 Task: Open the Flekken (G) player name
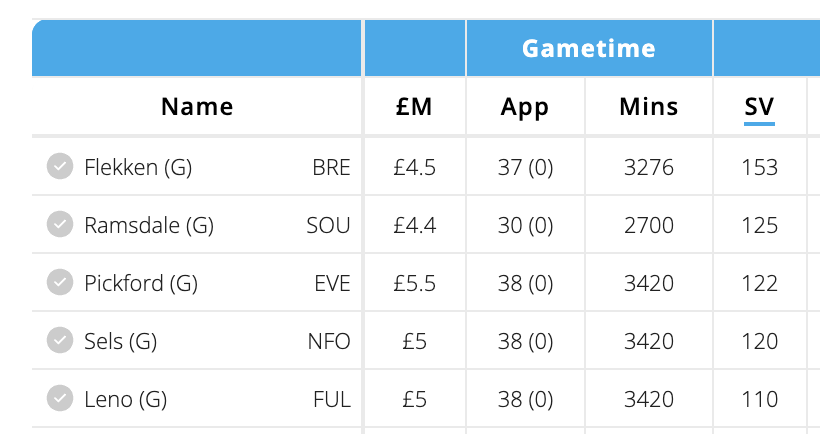pos(138,167)
